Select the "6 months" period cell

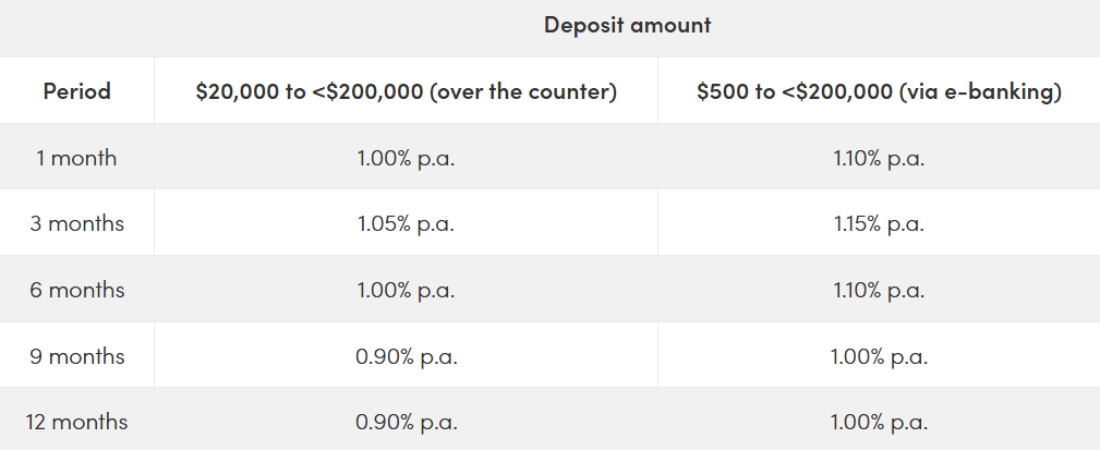[x=76, y=289]
